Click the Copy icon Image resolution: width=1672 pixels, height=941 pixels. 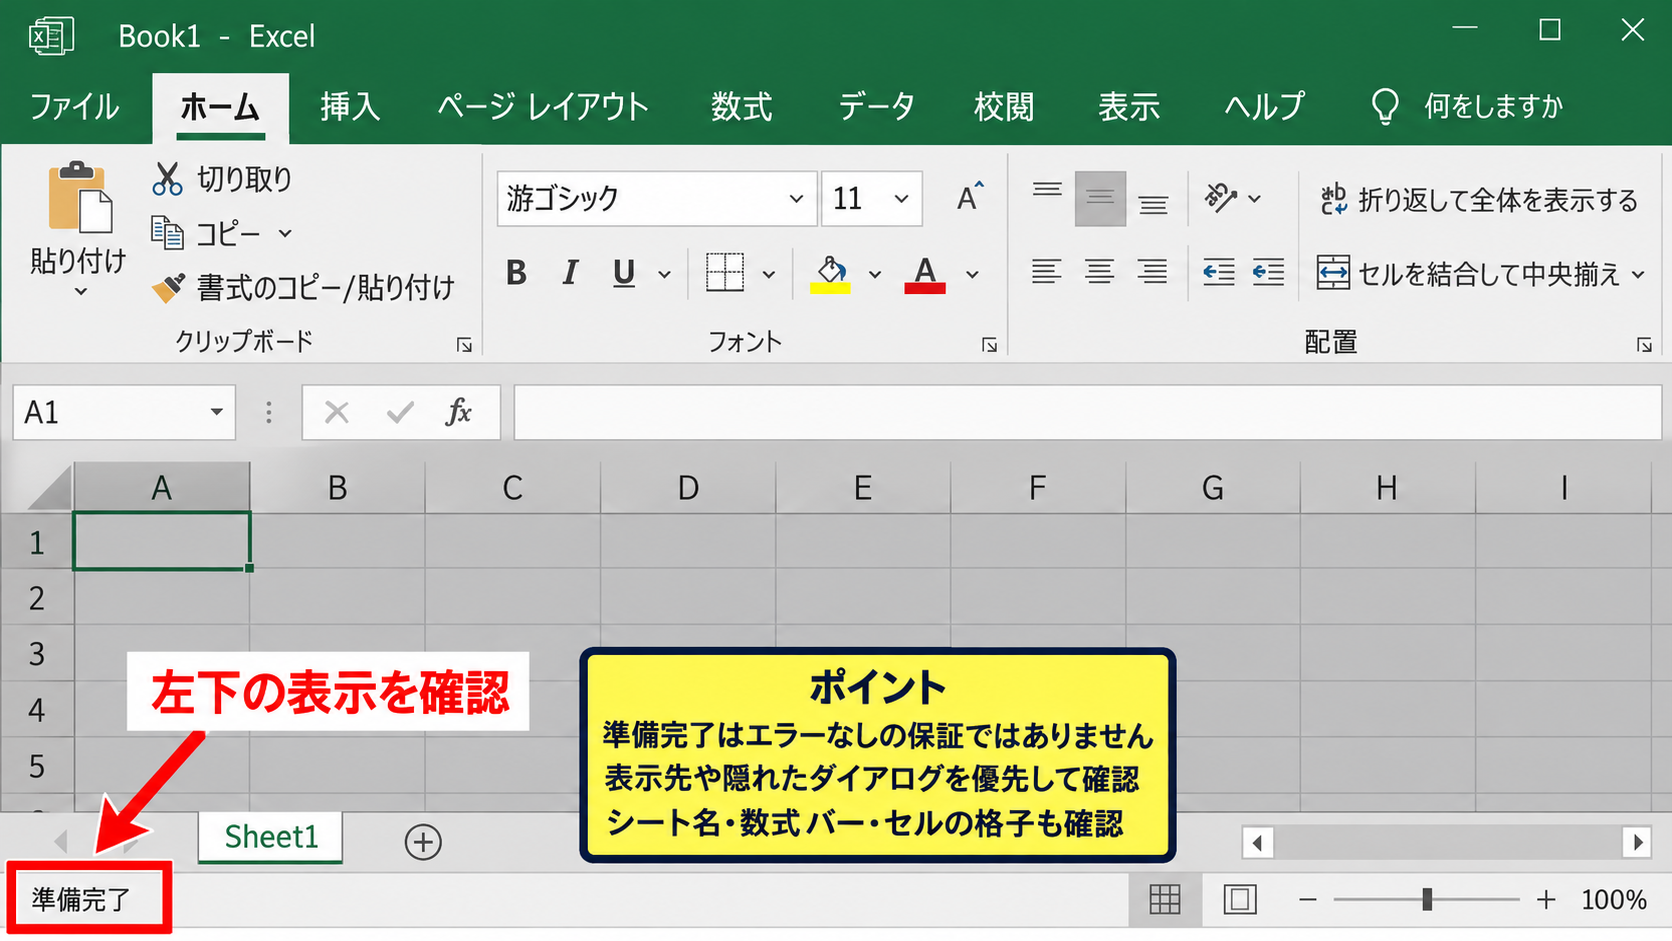click(x=167, y=233)
